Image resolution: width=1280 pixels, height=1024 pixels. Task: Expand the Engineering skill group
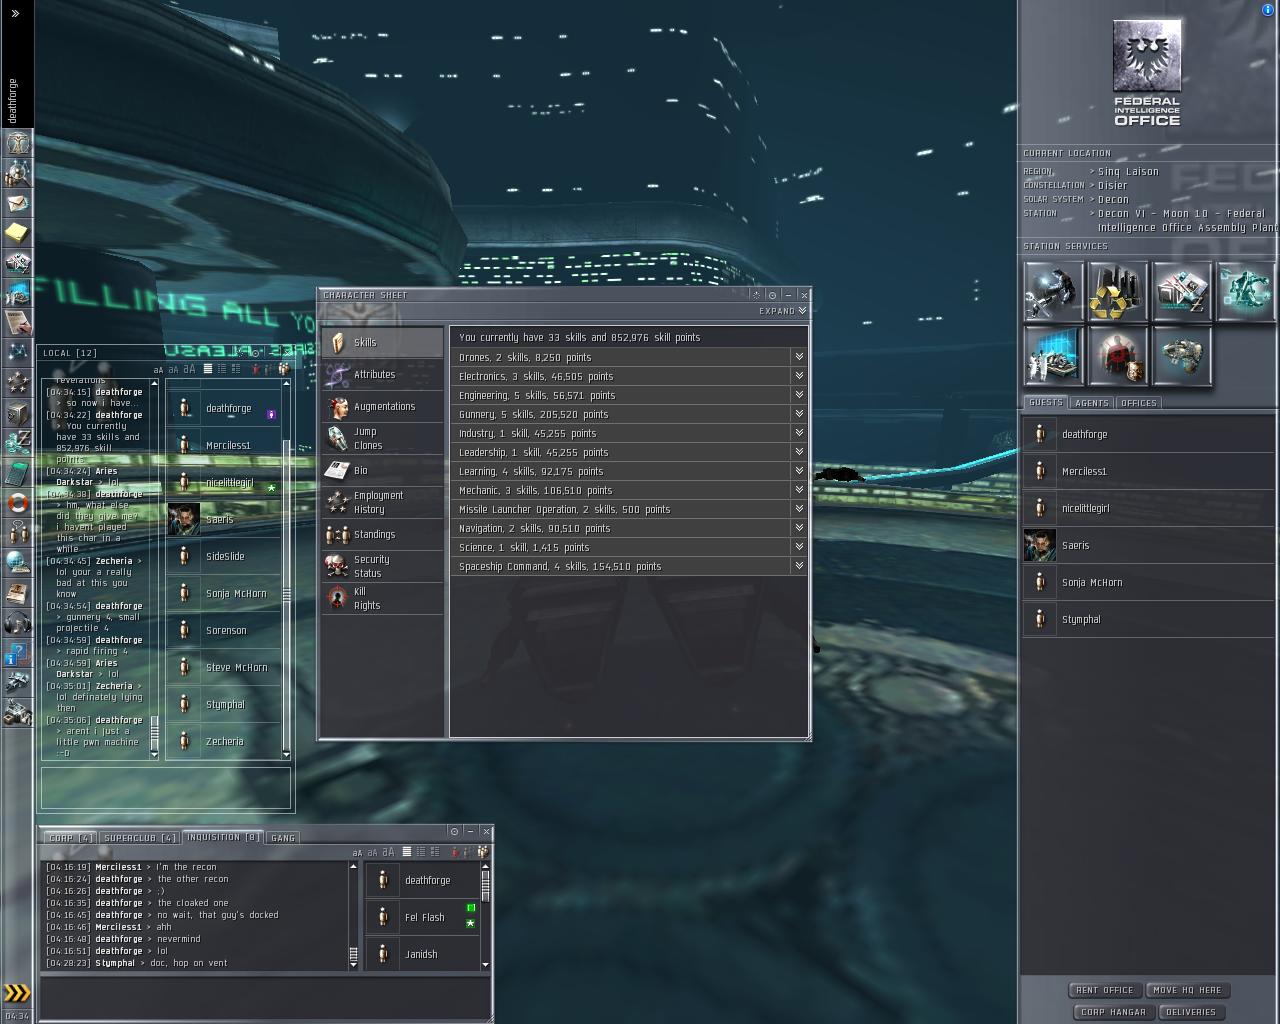799,395
